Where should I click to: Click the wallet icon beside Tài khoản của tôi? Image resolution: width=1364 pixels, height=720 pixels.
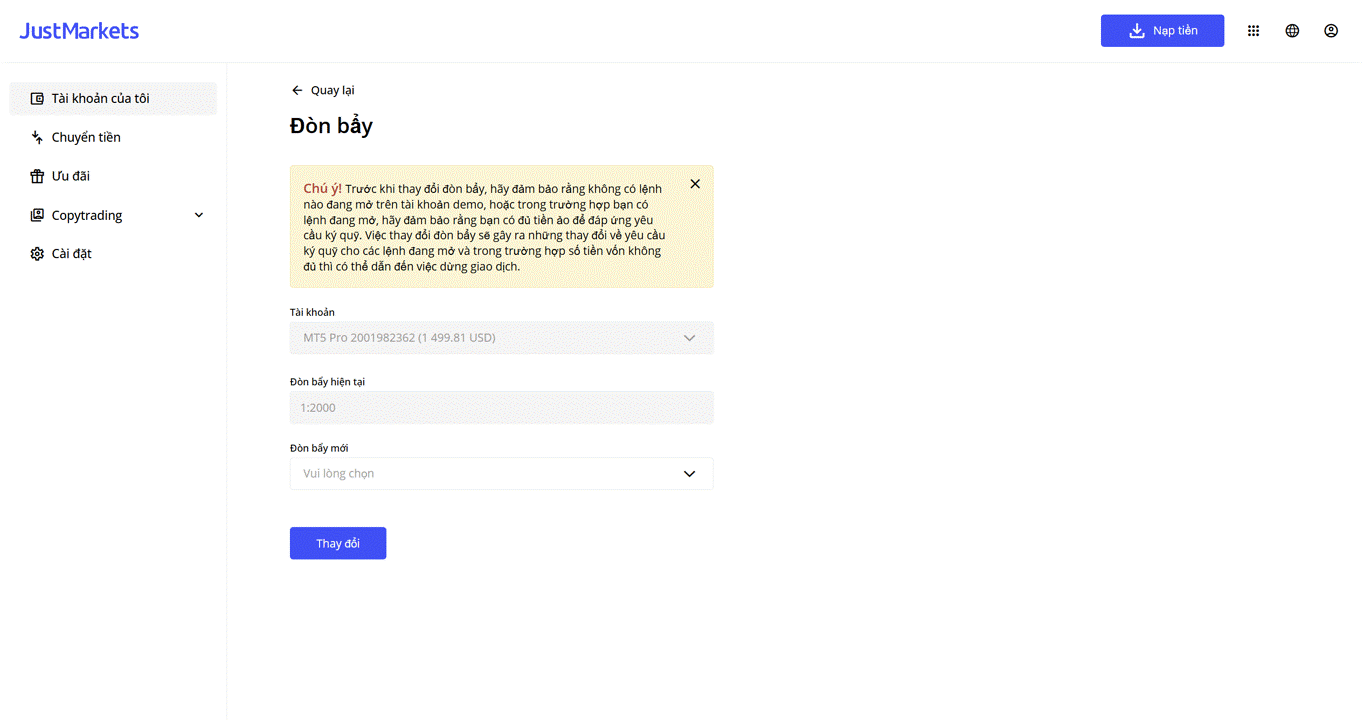(x=37, y=98)
